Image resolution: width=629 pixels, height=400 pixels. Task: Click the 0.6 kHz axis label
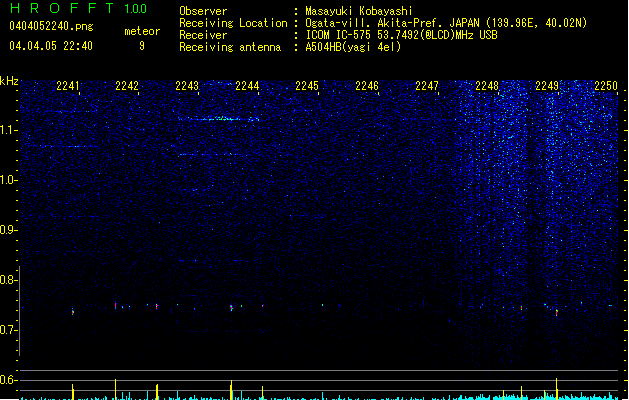click(x=9, y=380)
